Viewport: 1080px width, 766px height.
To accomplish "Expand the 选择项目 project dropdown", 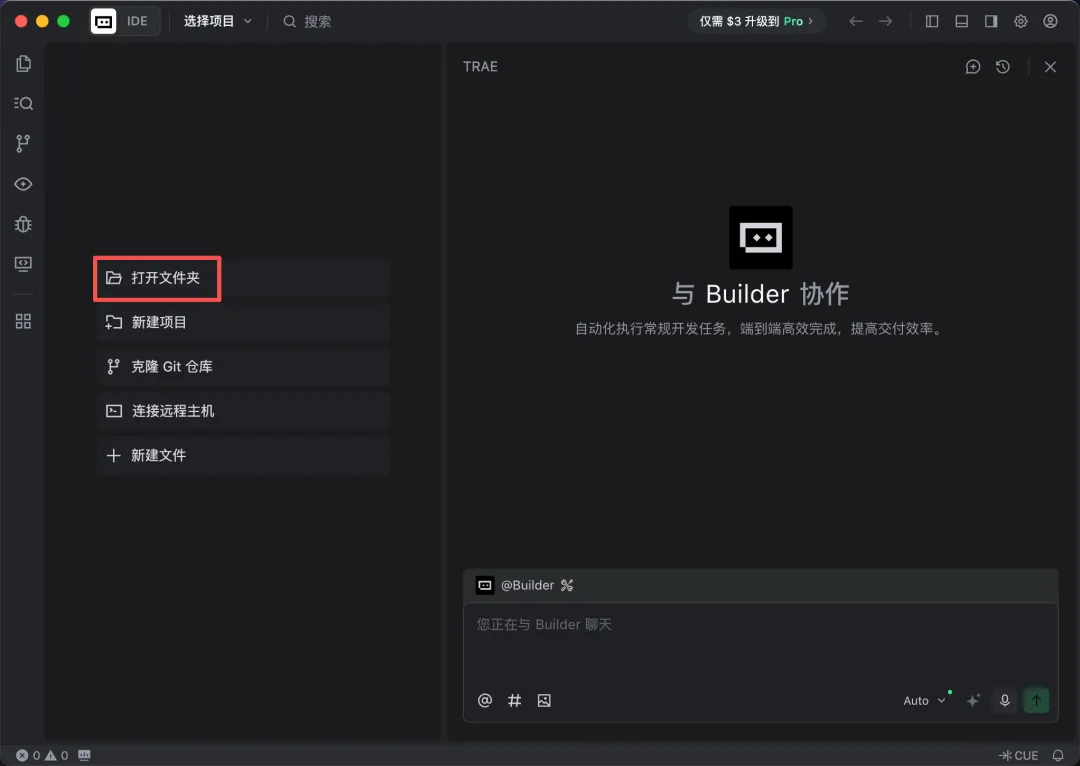I will coord(218,21).
